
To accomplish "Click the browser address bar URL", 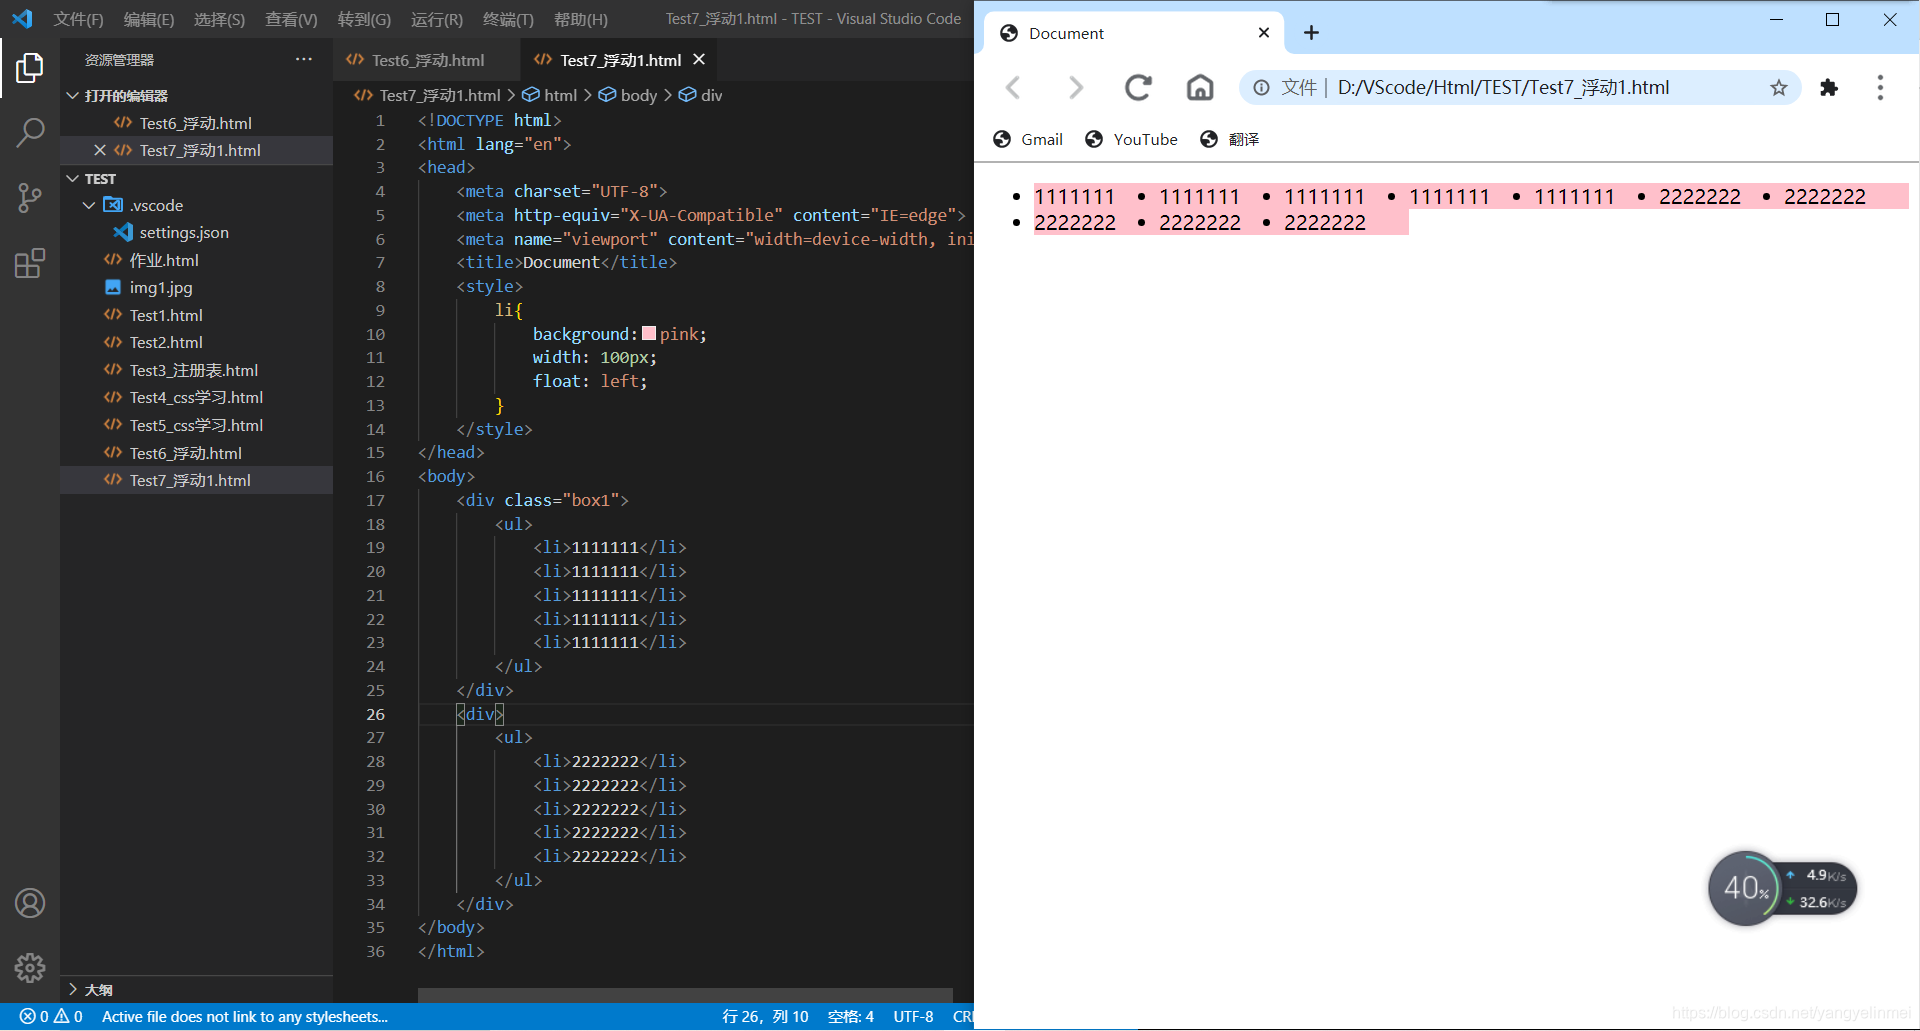I will tap(1504, 88).
